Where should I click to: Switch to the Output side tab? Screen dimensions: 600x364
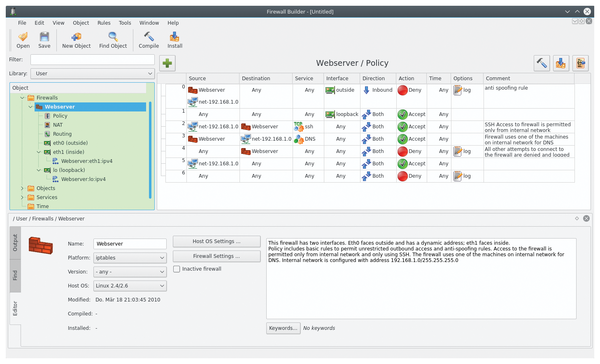click(15, 243)
